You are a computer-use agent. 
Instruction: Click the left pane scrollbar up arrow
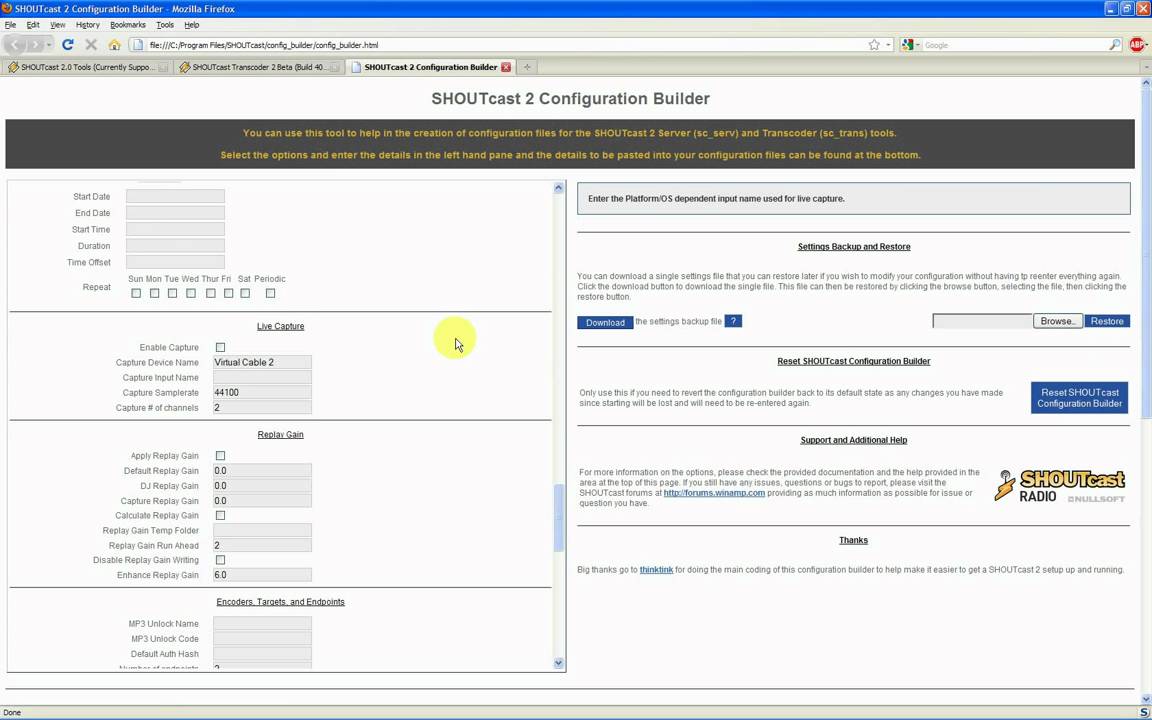pyautogui.click(x=558, y=188)
